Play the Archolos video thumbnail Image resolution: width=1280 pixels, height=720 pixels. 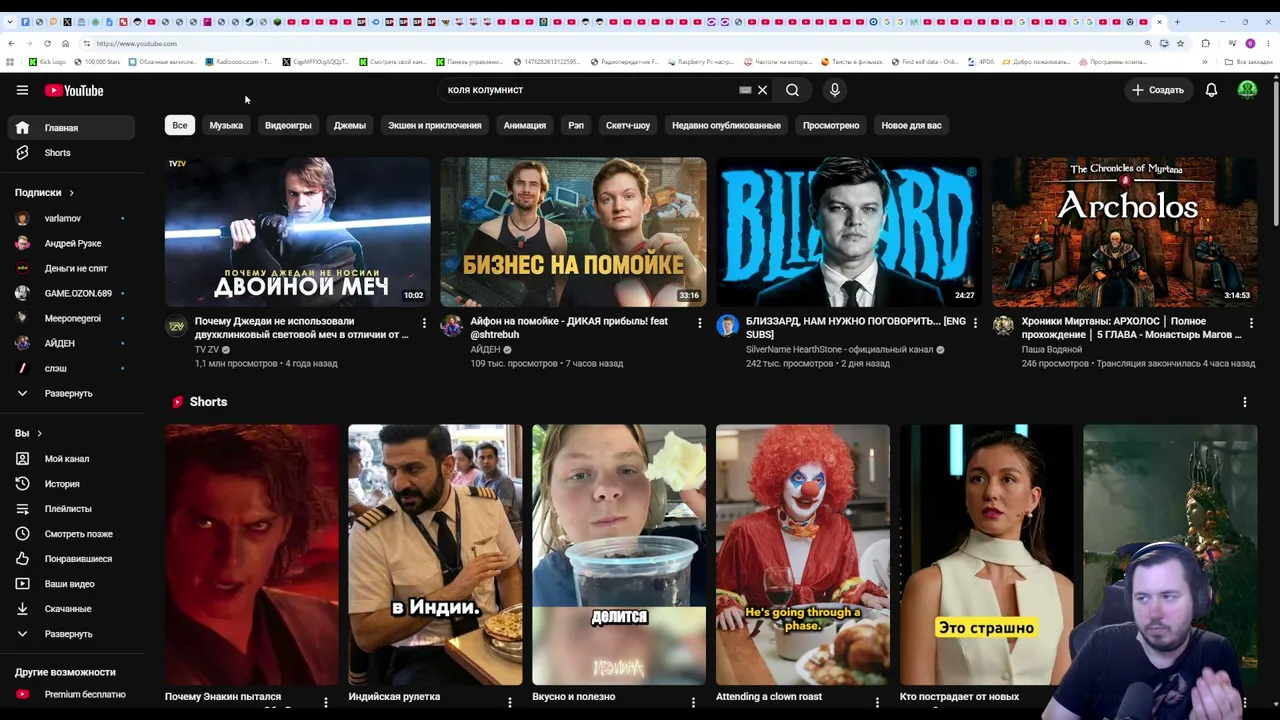[x=1125, y=231]
